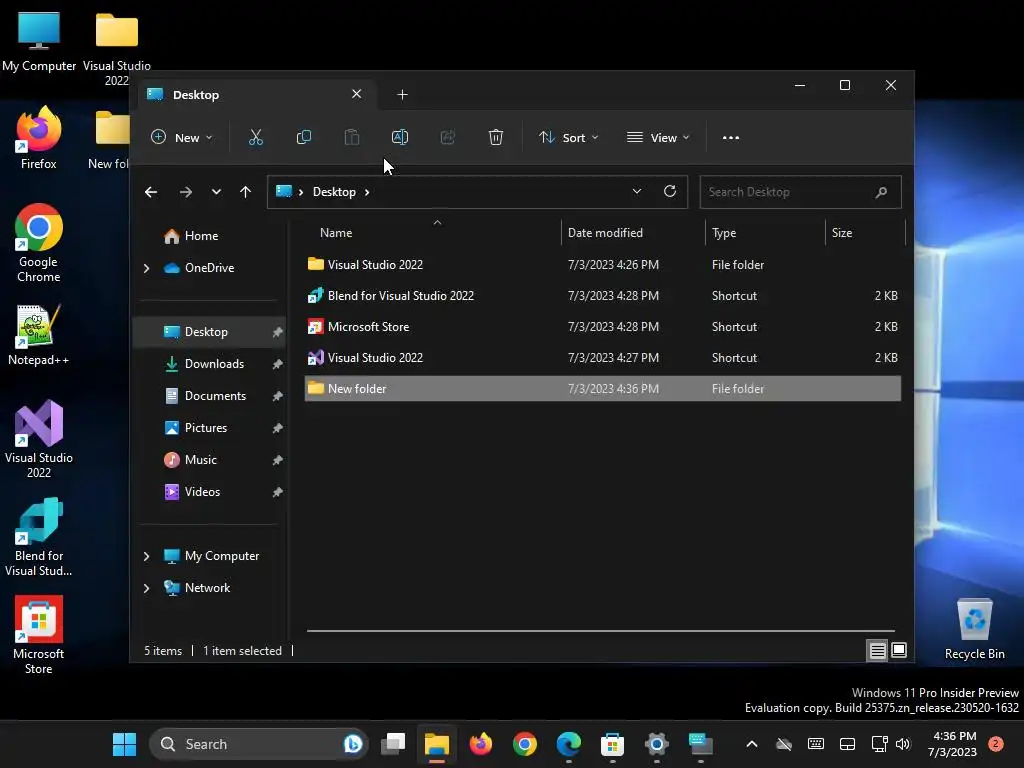Sort by the Type column header
Viewport: 1024px width, 768px height.
click(x=765, y=232)
